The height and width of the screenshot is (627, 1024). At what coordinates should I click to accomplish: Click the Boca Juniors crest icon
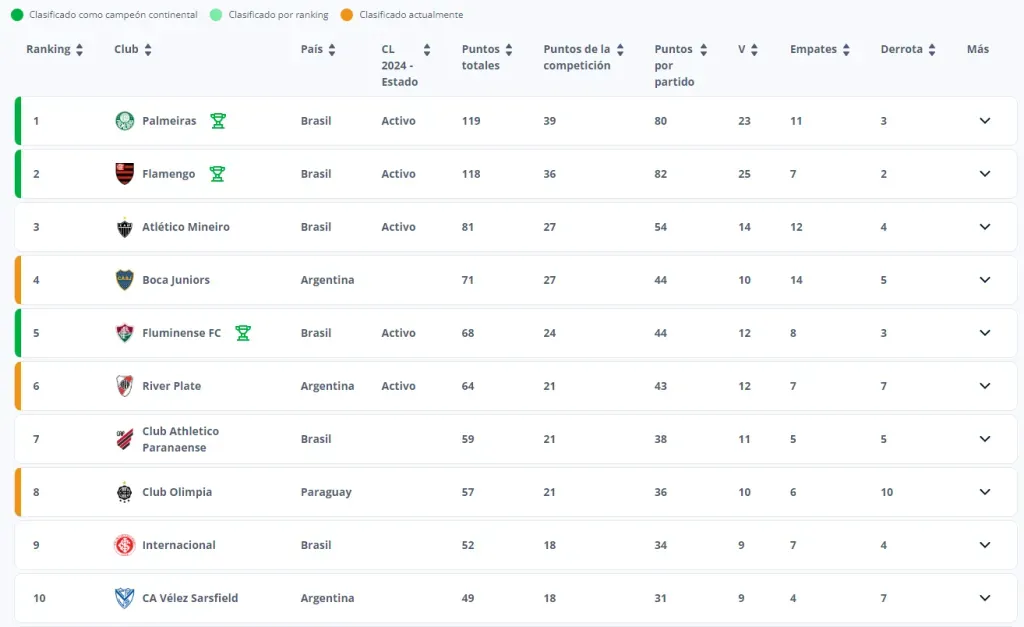click(124, 280)
